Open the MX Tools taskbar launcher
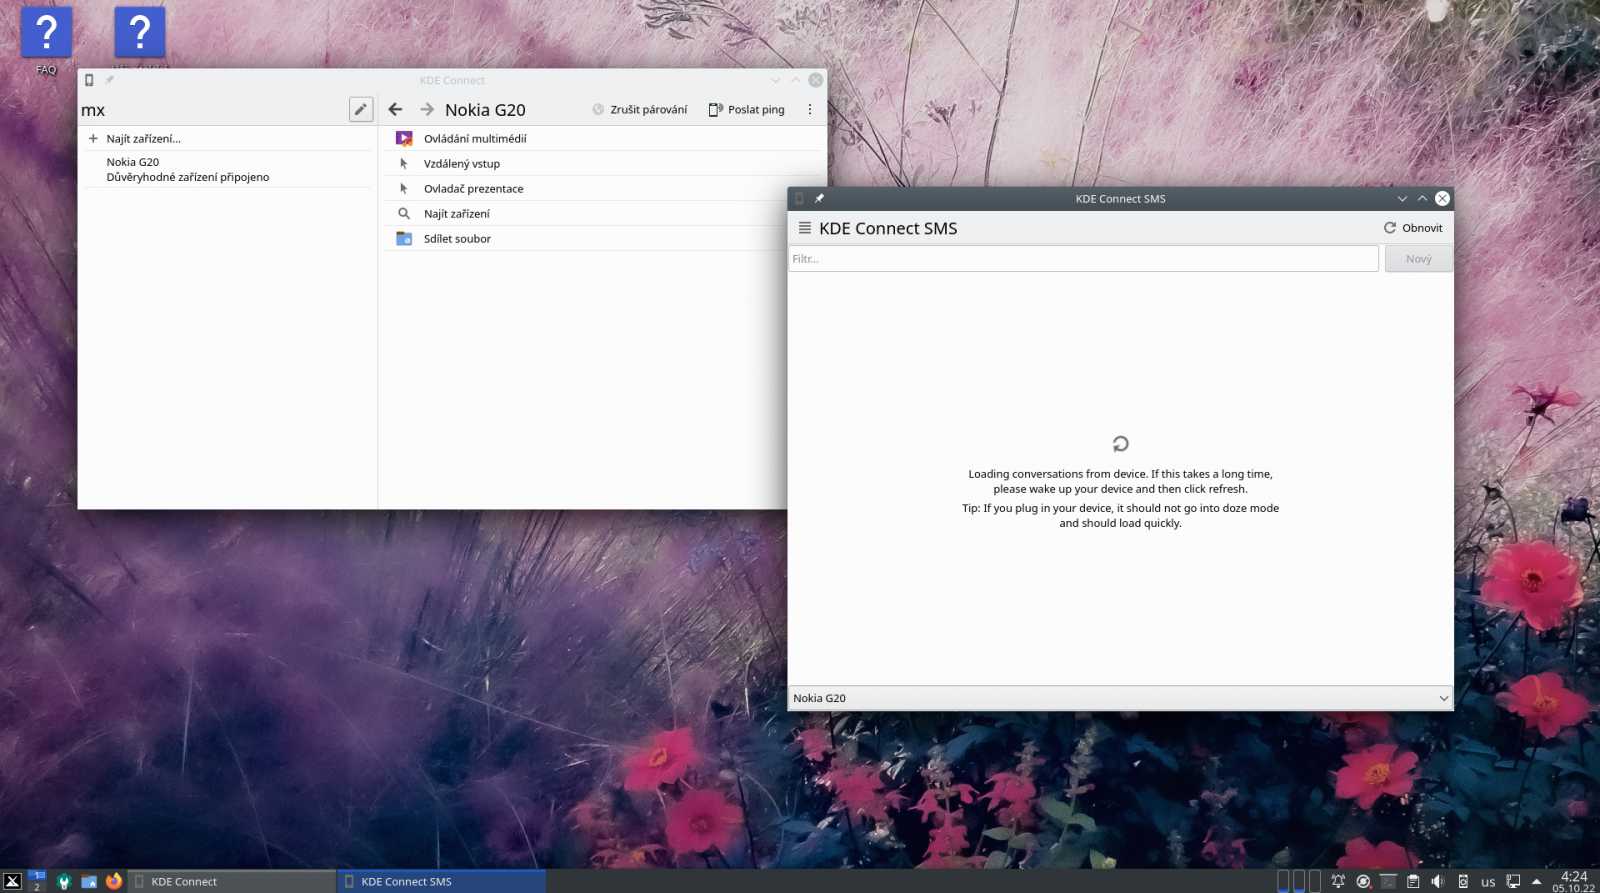This screenshot has height=893, width=1600. point(64,881)
